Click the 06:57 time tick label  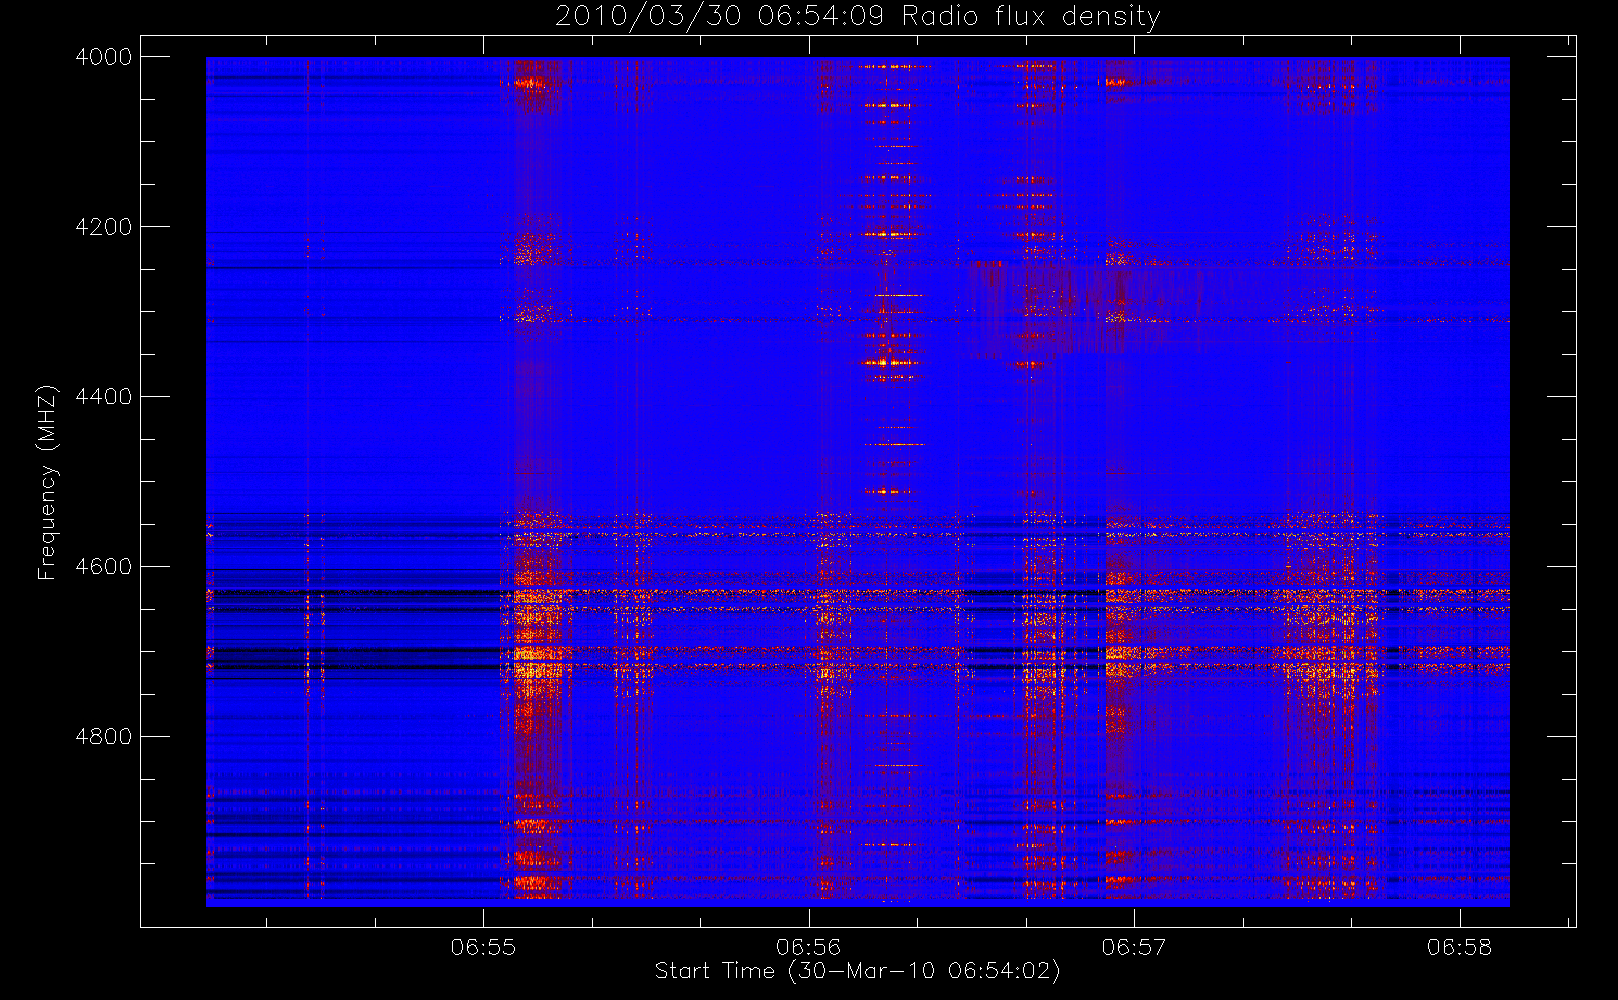pyautogui.click(x=1134, y=947)
